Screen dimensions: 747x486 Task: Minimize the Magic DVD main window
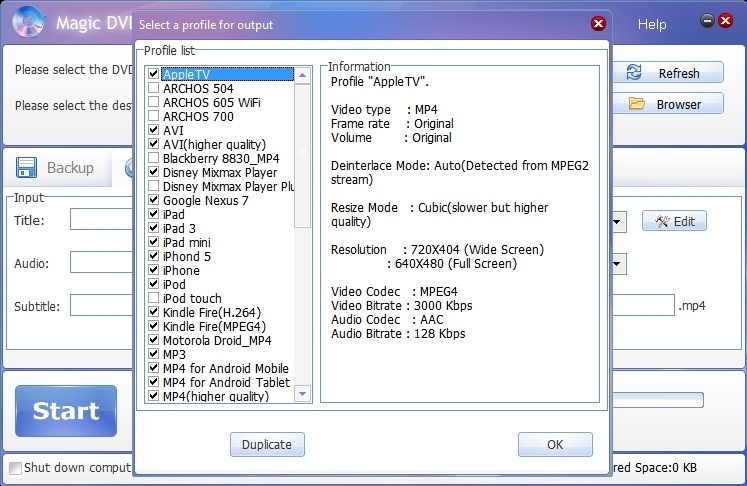[x=707, y=20]
